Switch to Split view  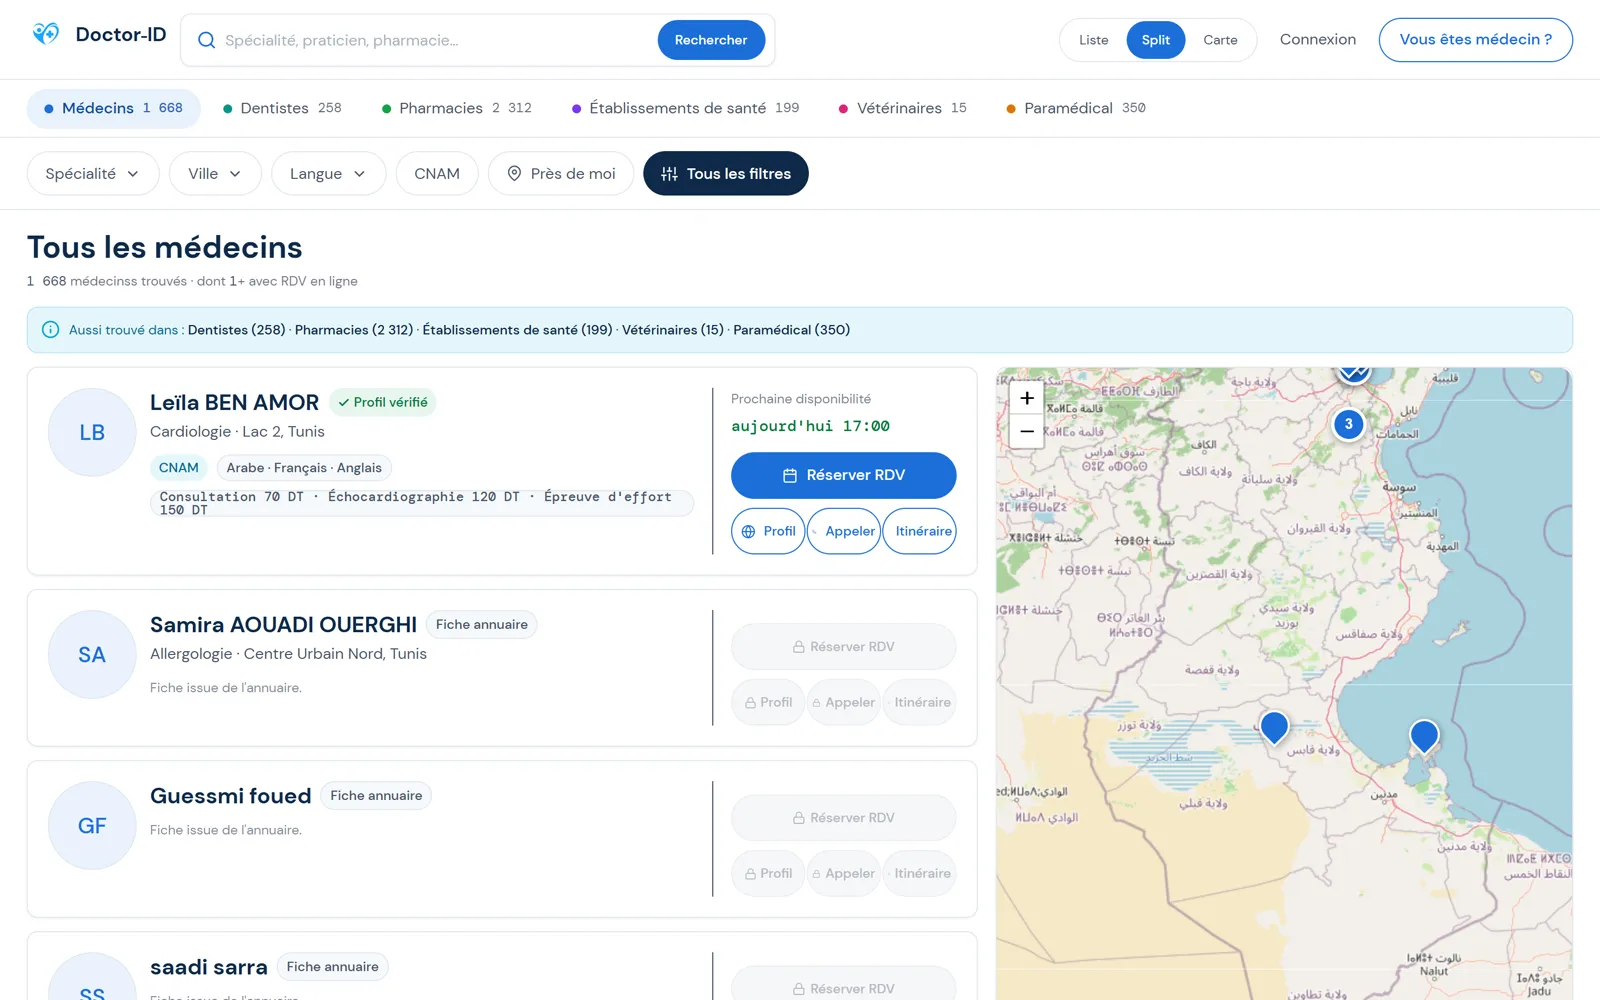[x=1155, y=40]
